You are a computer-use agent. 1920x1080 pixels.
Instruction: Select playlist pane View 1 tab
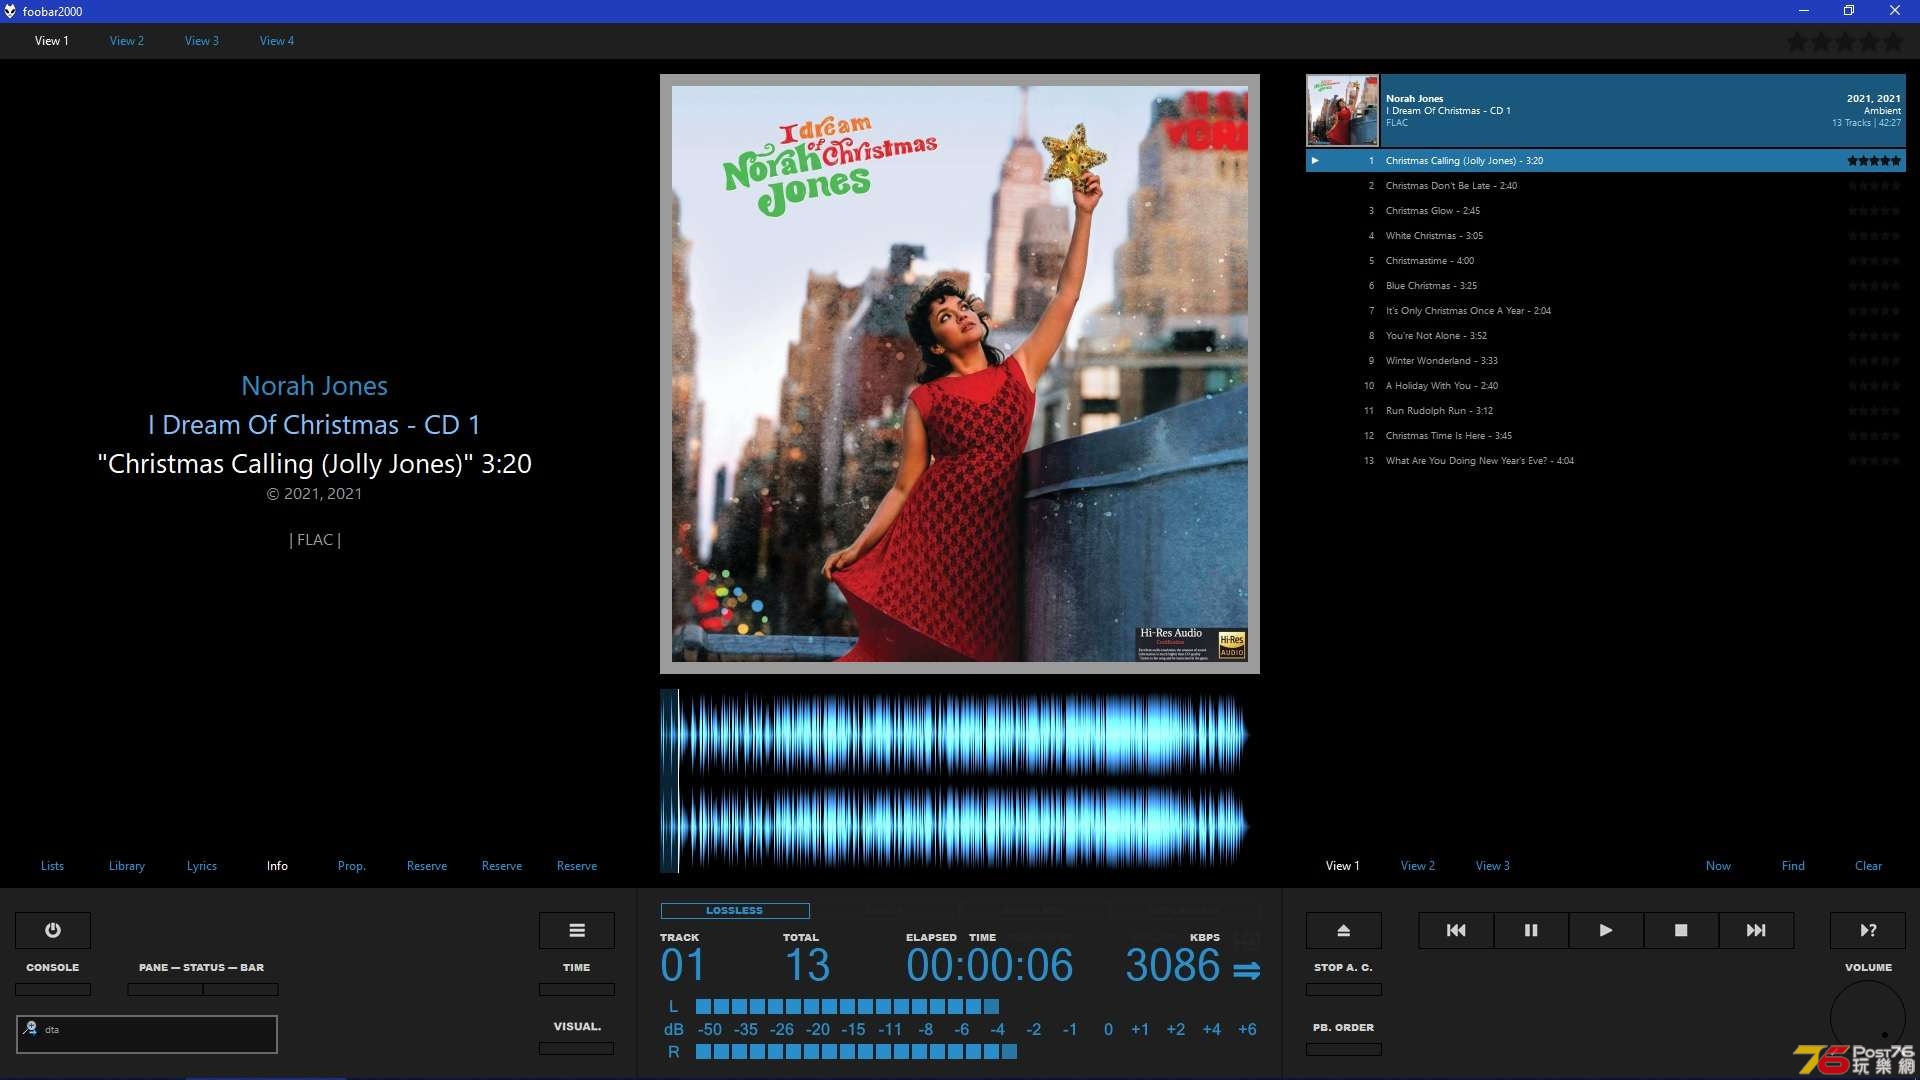click(1343, 866)
